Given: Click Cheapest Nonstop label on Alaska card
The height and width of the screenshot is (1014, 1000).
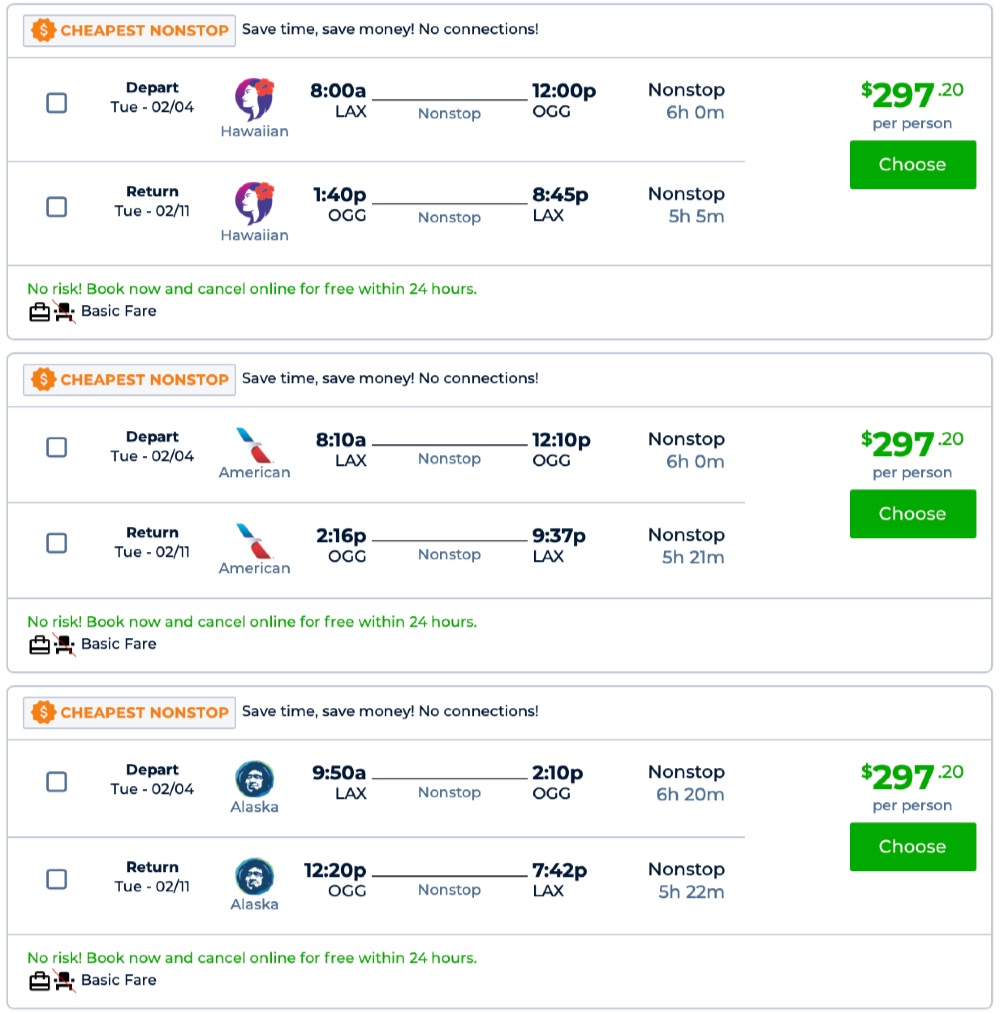Looking at the screenshot, I should point(144,713).
